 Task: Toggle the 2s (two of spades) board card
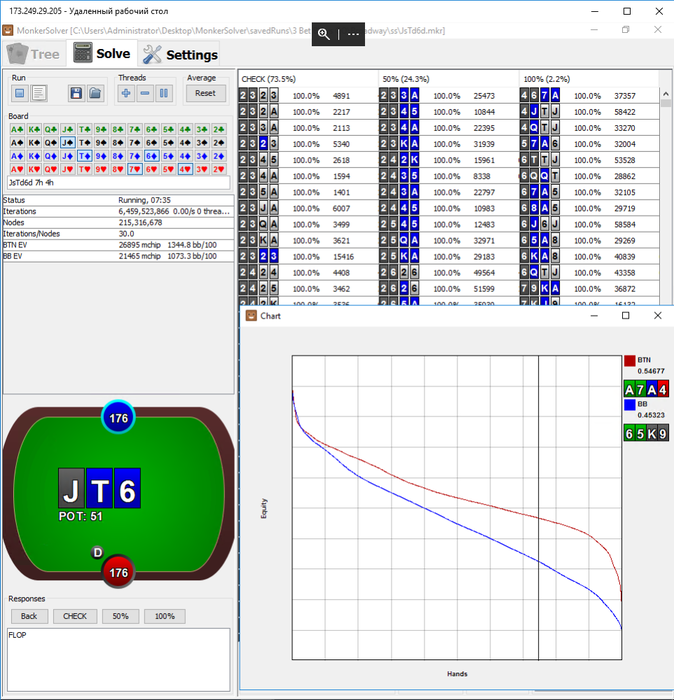[x=219, y=143]
